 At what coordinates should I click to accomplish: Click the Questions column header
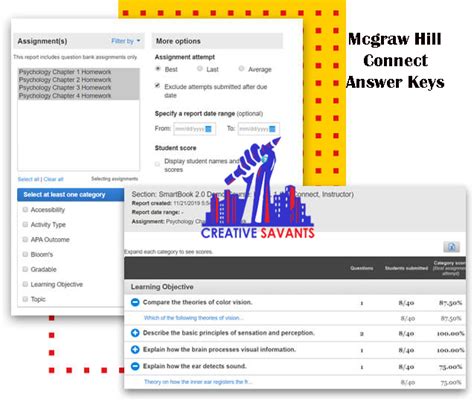362,268
